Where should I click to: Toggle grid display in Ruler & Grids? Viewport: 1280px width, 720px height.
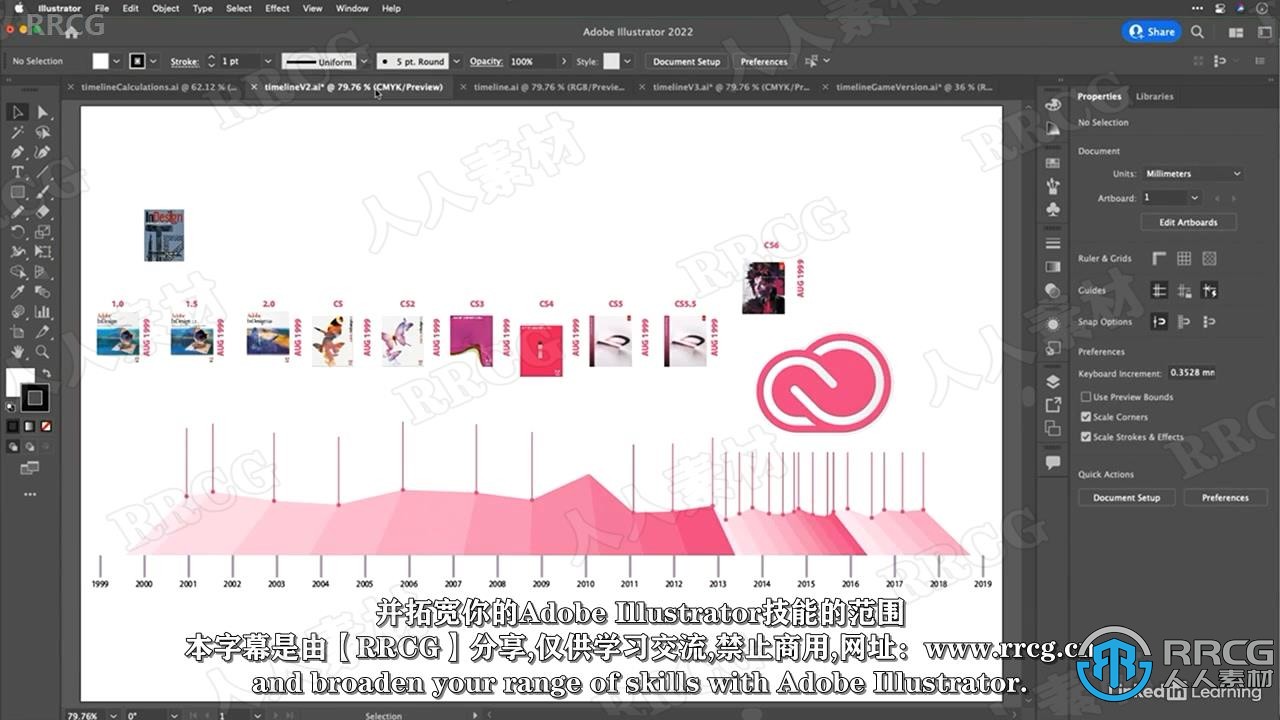point(1184,258)
